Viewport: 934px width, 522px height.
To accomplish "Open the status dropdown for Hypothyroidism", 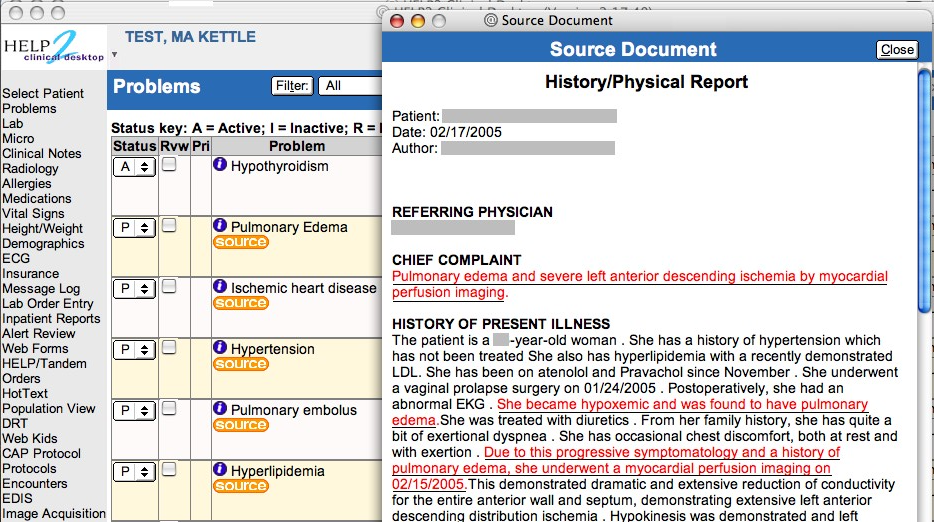I will tap(135, 167).
